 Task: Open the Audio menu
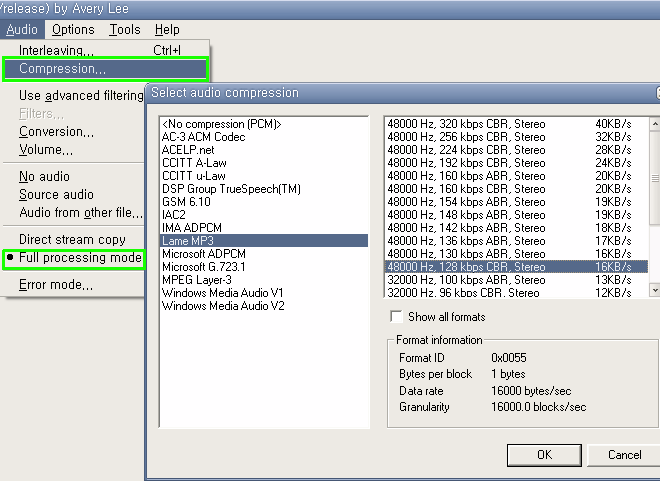click(x=22, y=30)
